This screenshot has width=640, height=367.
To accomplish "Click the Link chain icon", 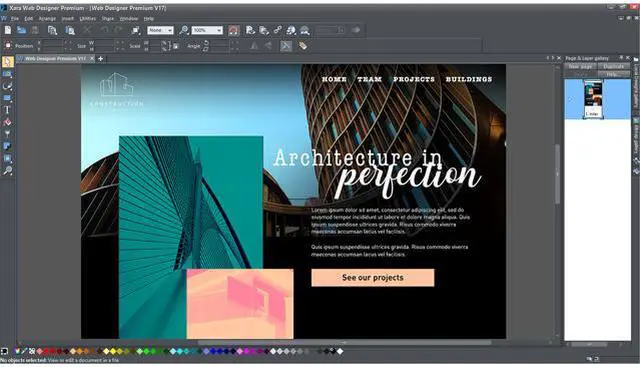I will [x=278, y=30].
